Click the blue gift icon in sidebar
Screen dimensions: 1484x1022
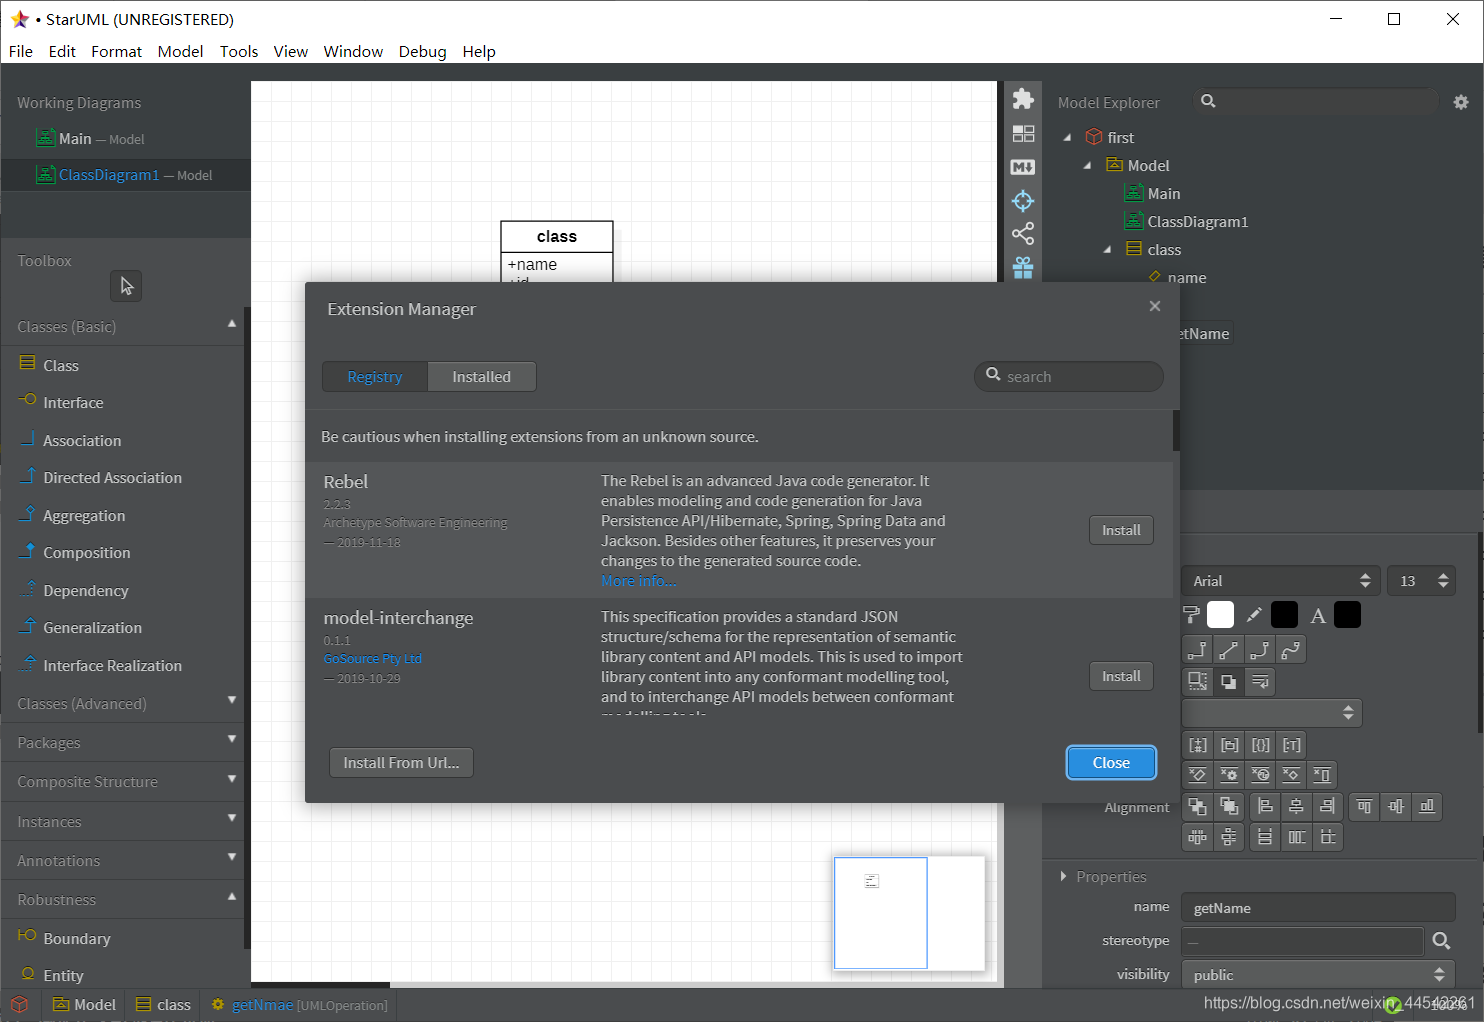pos(1023,268)
